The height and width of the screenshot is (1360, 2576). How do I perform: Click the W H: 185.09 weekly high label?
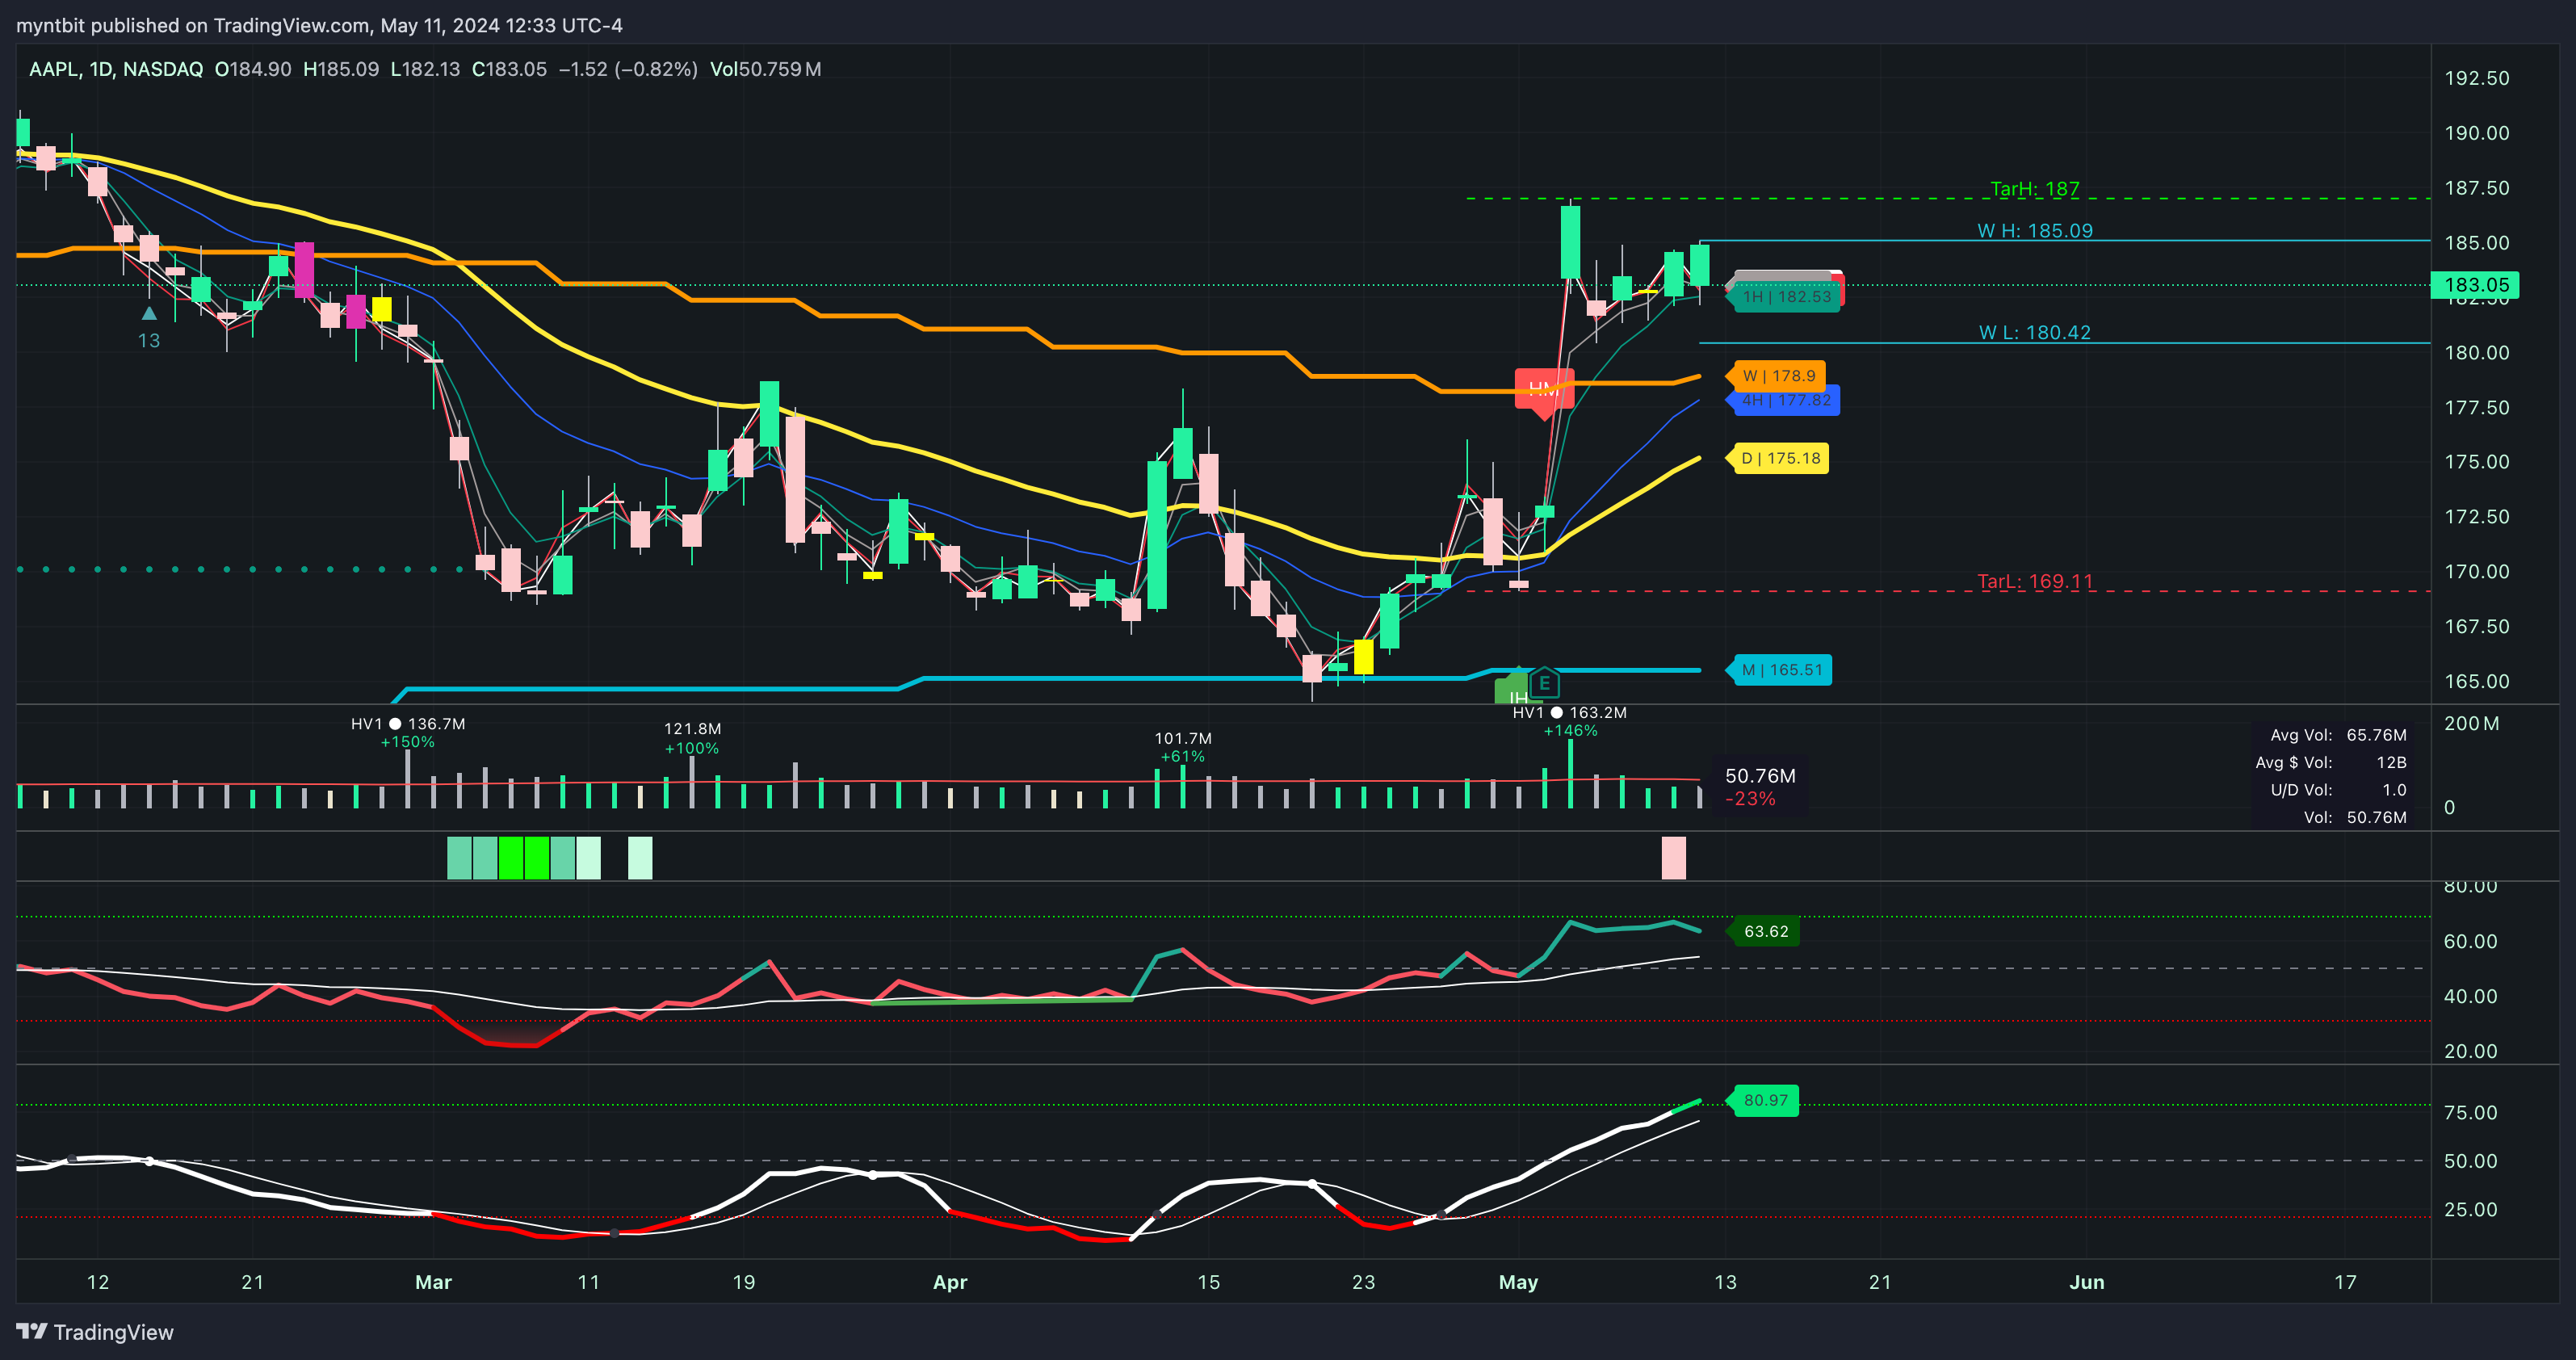[x=2035, y=231]
